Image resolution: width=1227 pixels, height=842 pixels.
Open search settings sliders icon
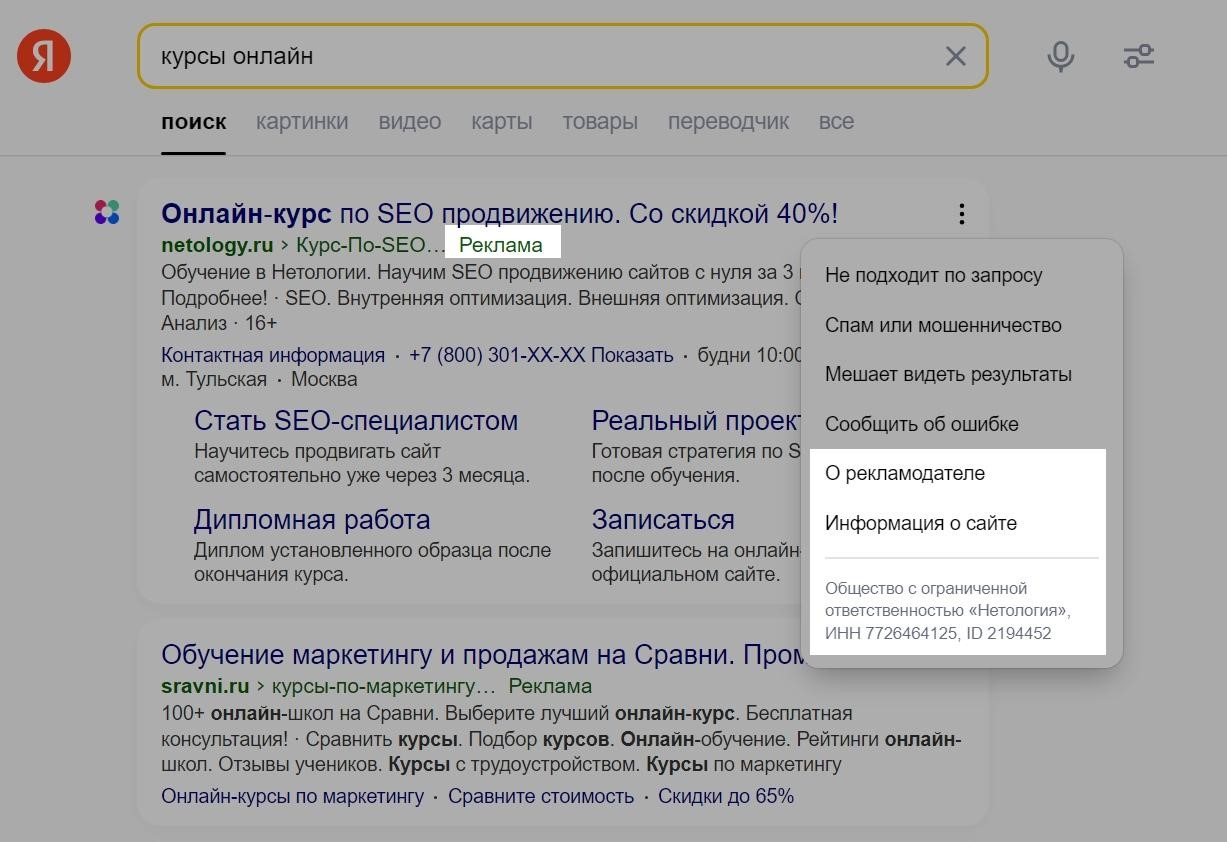pos(1139,56)
